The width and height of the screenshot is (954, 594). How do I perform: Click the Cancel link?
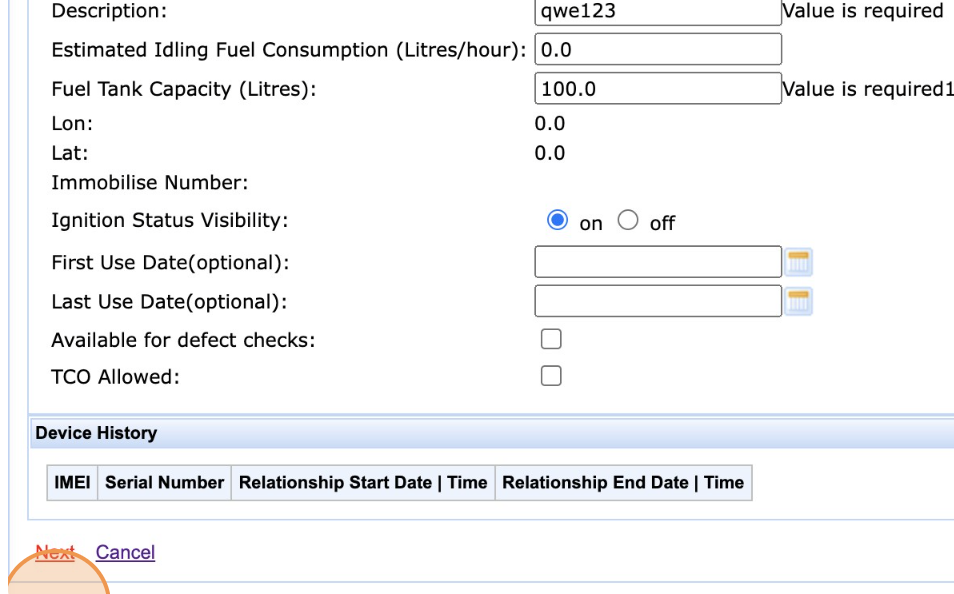click(x=125, y=552)
